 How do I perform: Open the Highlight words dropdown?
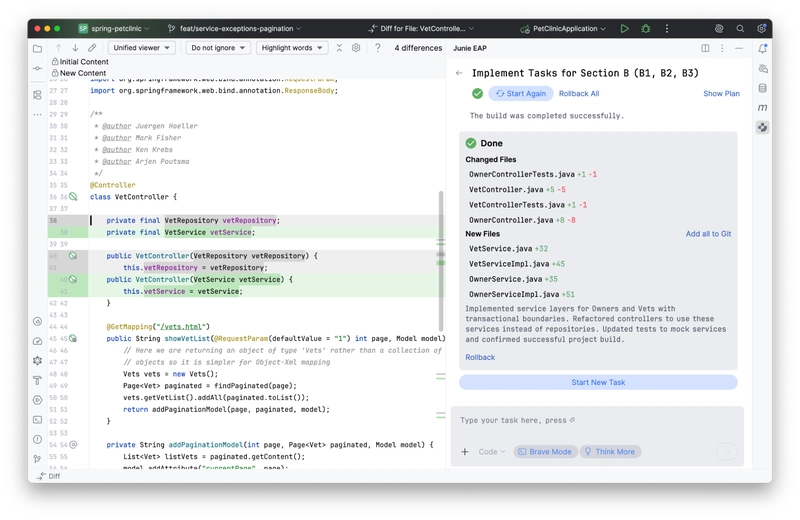point(291,47)
